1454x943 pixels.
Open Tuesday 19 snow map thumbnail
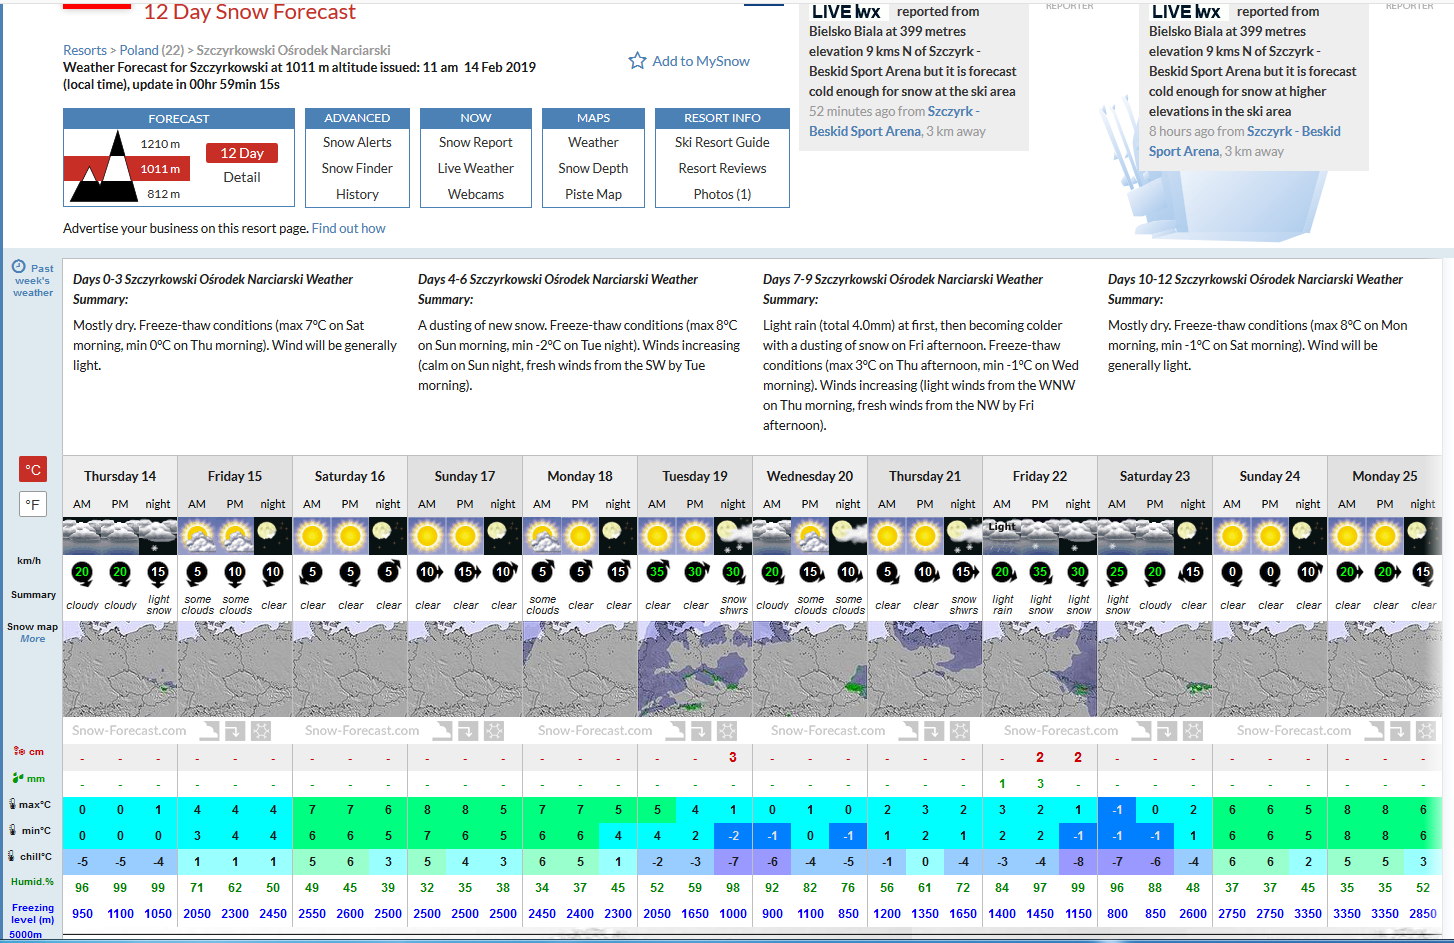(x=695, y=669)
